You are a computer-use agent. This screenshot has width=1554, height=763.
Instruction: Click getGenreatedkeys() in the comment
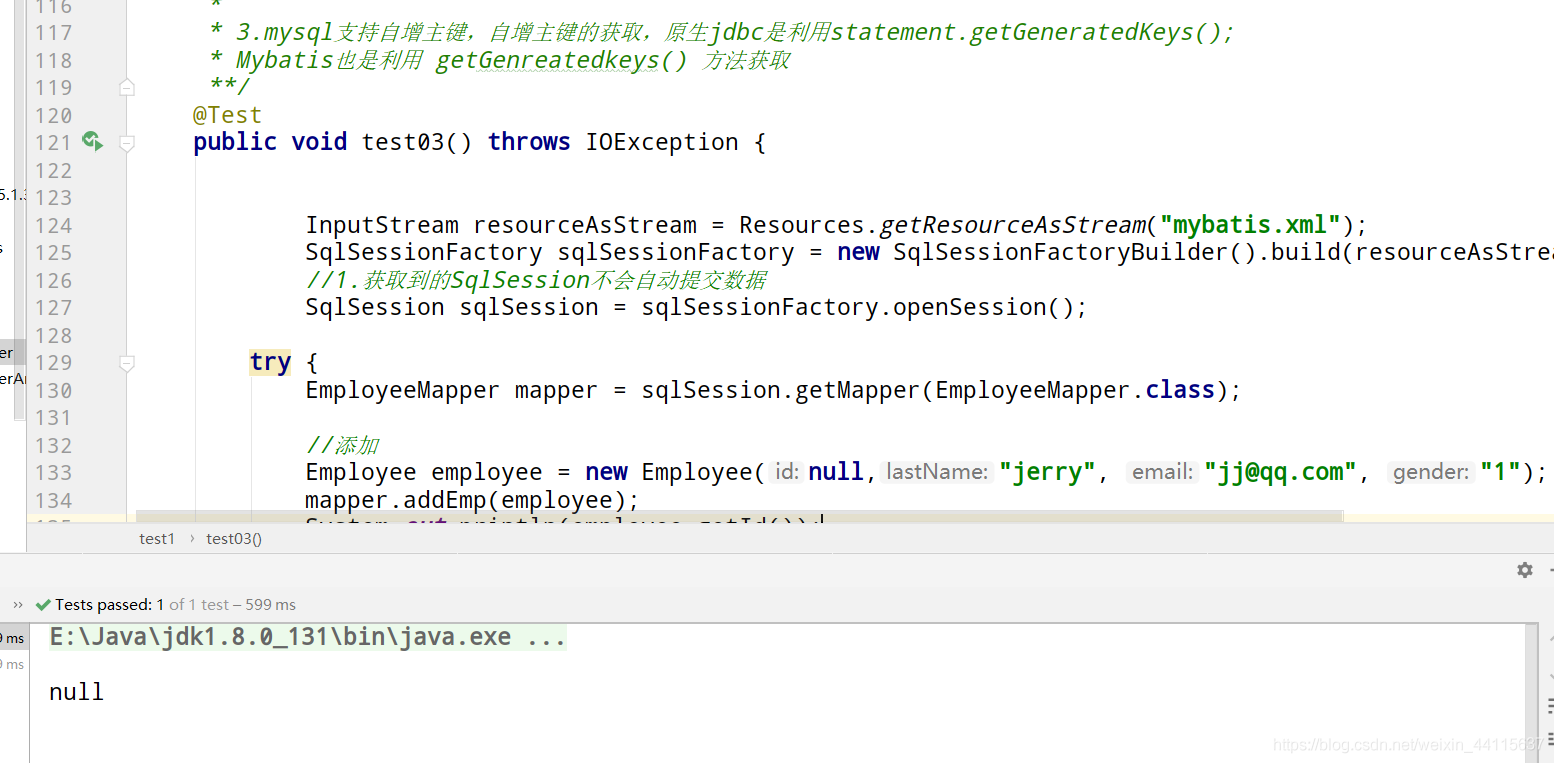click(x=562, y=60)
